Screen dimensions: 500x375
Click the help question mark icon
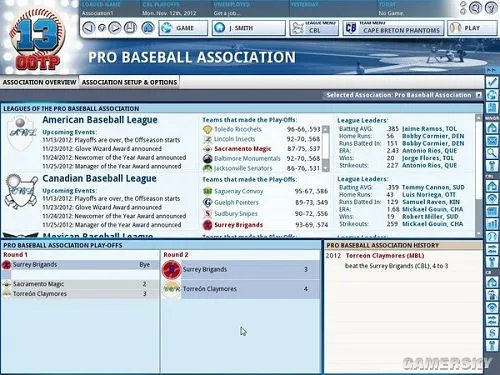tap(491, 7)
